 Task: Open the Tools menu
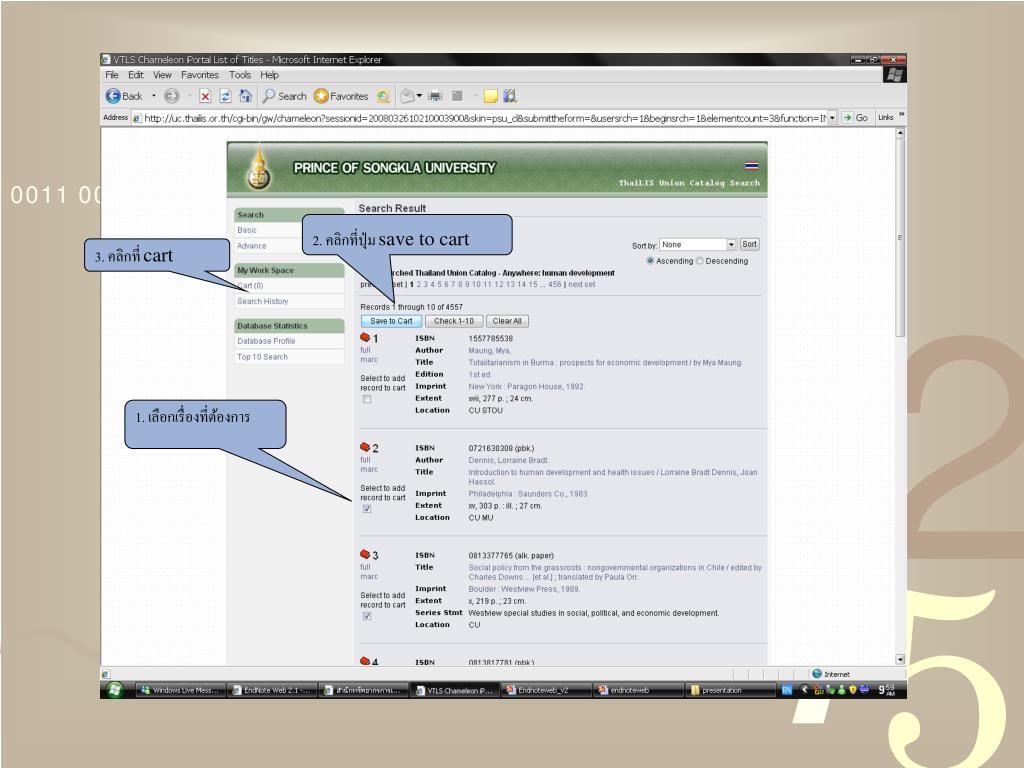(x=240, y=75)
